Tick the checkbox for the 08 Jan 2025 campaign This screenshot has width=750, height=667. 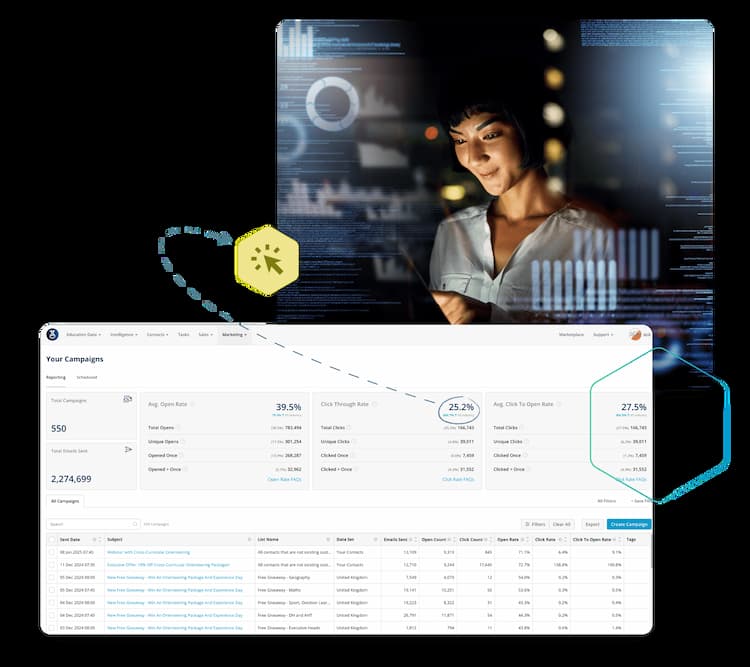tap(52, 551)
